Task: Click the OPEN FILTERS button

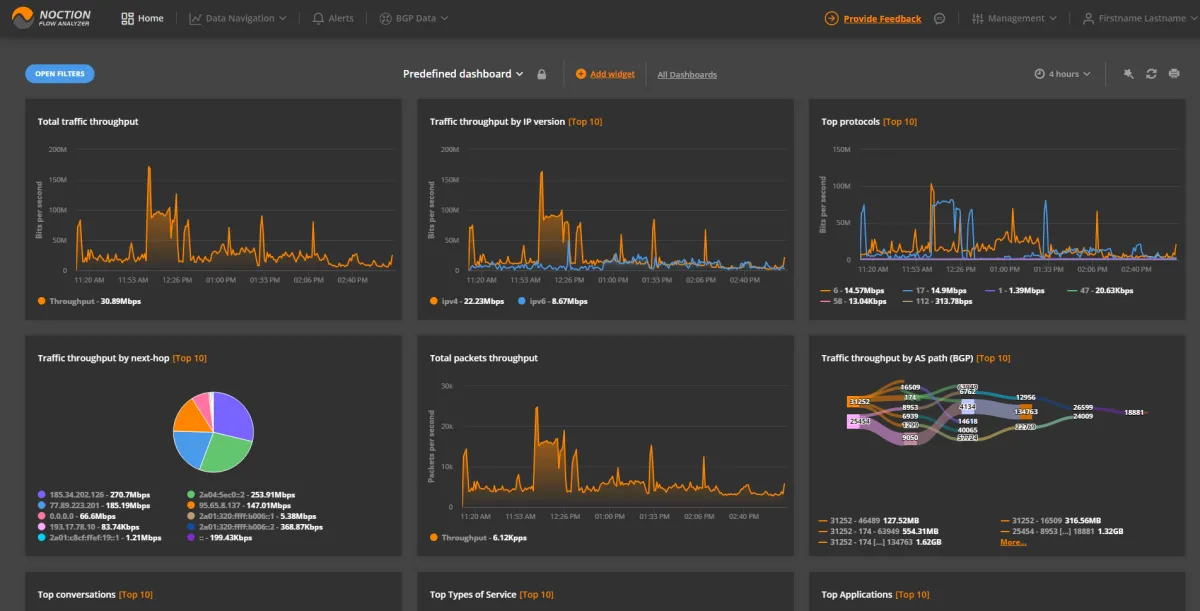Action: tap(60, 74)
